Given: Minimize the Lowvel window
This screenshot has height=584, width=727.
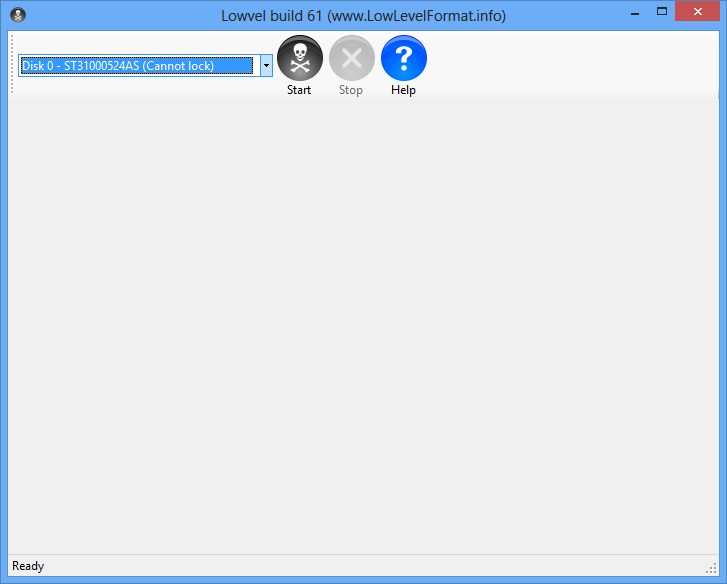Looking at the screenshot, I should (635, 13).
